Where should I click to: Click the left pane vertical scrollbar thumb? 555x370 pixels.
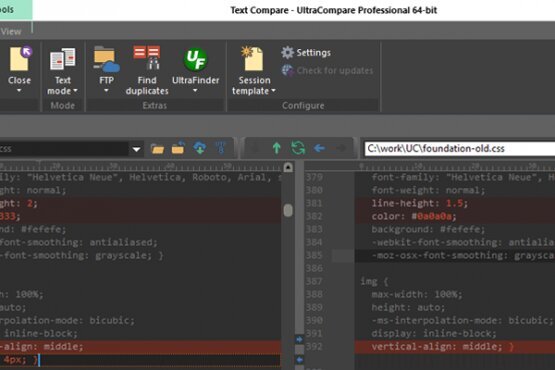(x=288, y=210)
